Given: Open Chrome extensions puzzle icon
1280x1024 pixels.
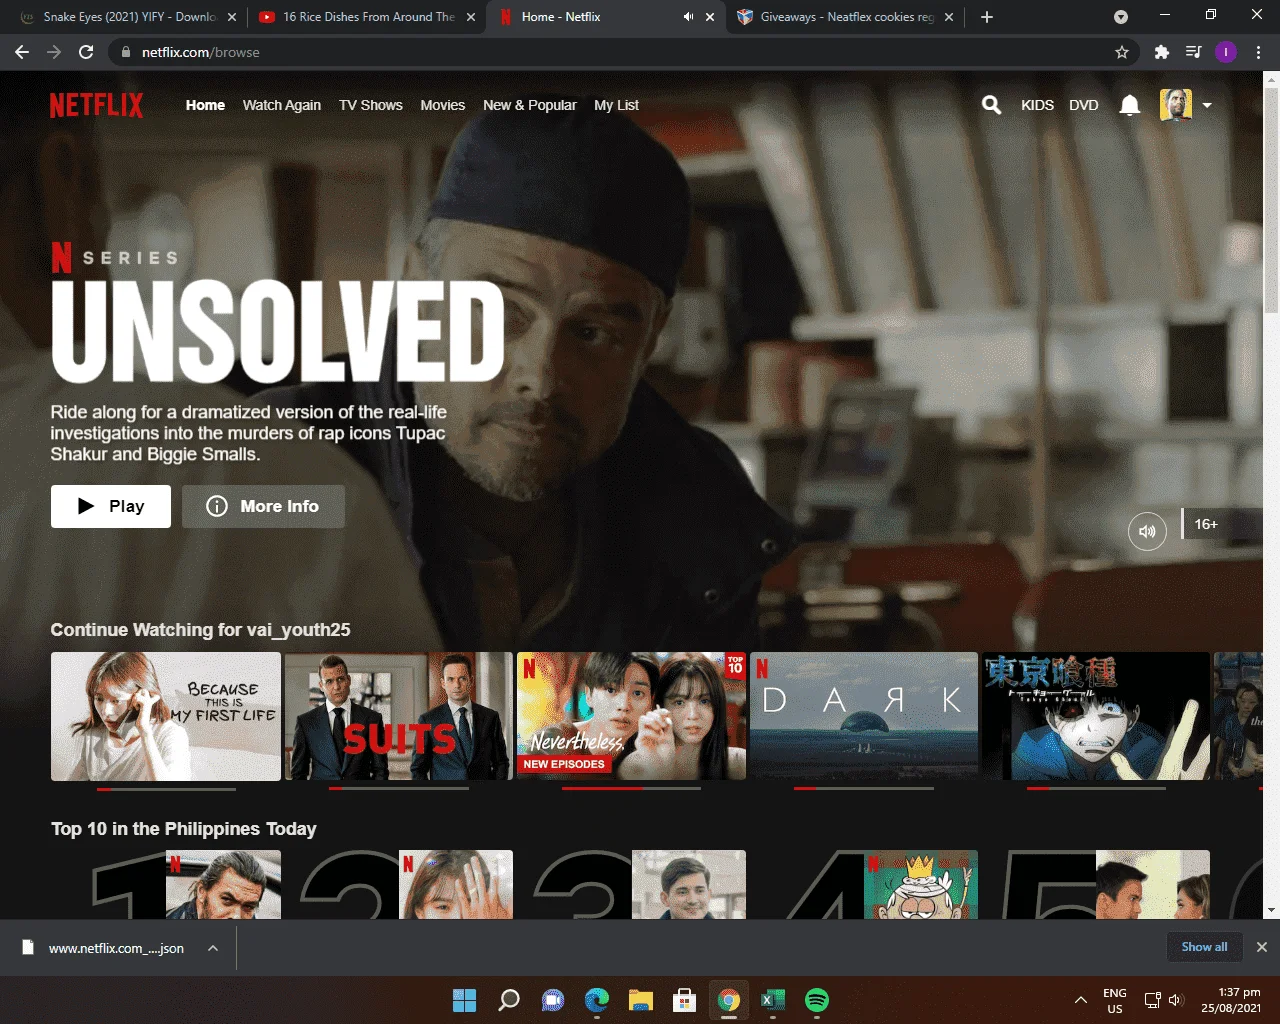Looking at the screenshot, I should pyautogui.click(x=1161, y=52).
